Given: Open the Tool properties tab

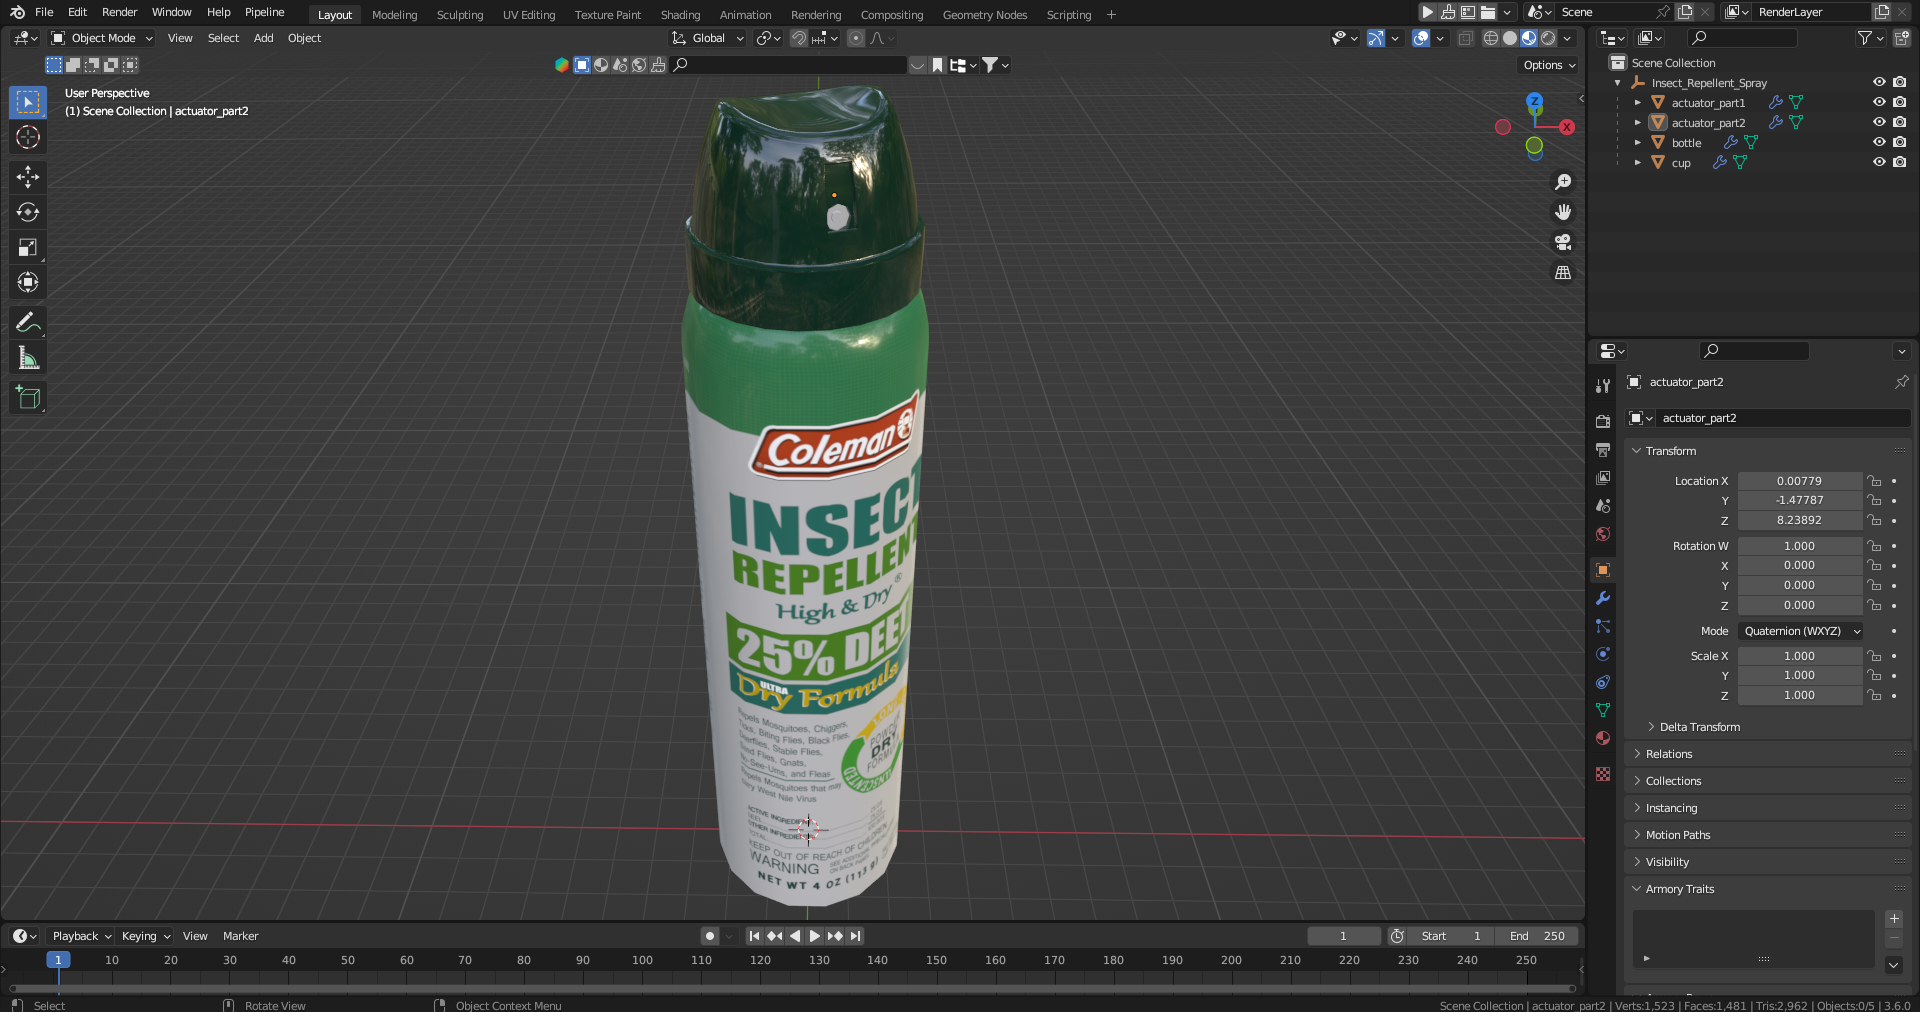Looking at the screenshot, I should coord(1603,386).
